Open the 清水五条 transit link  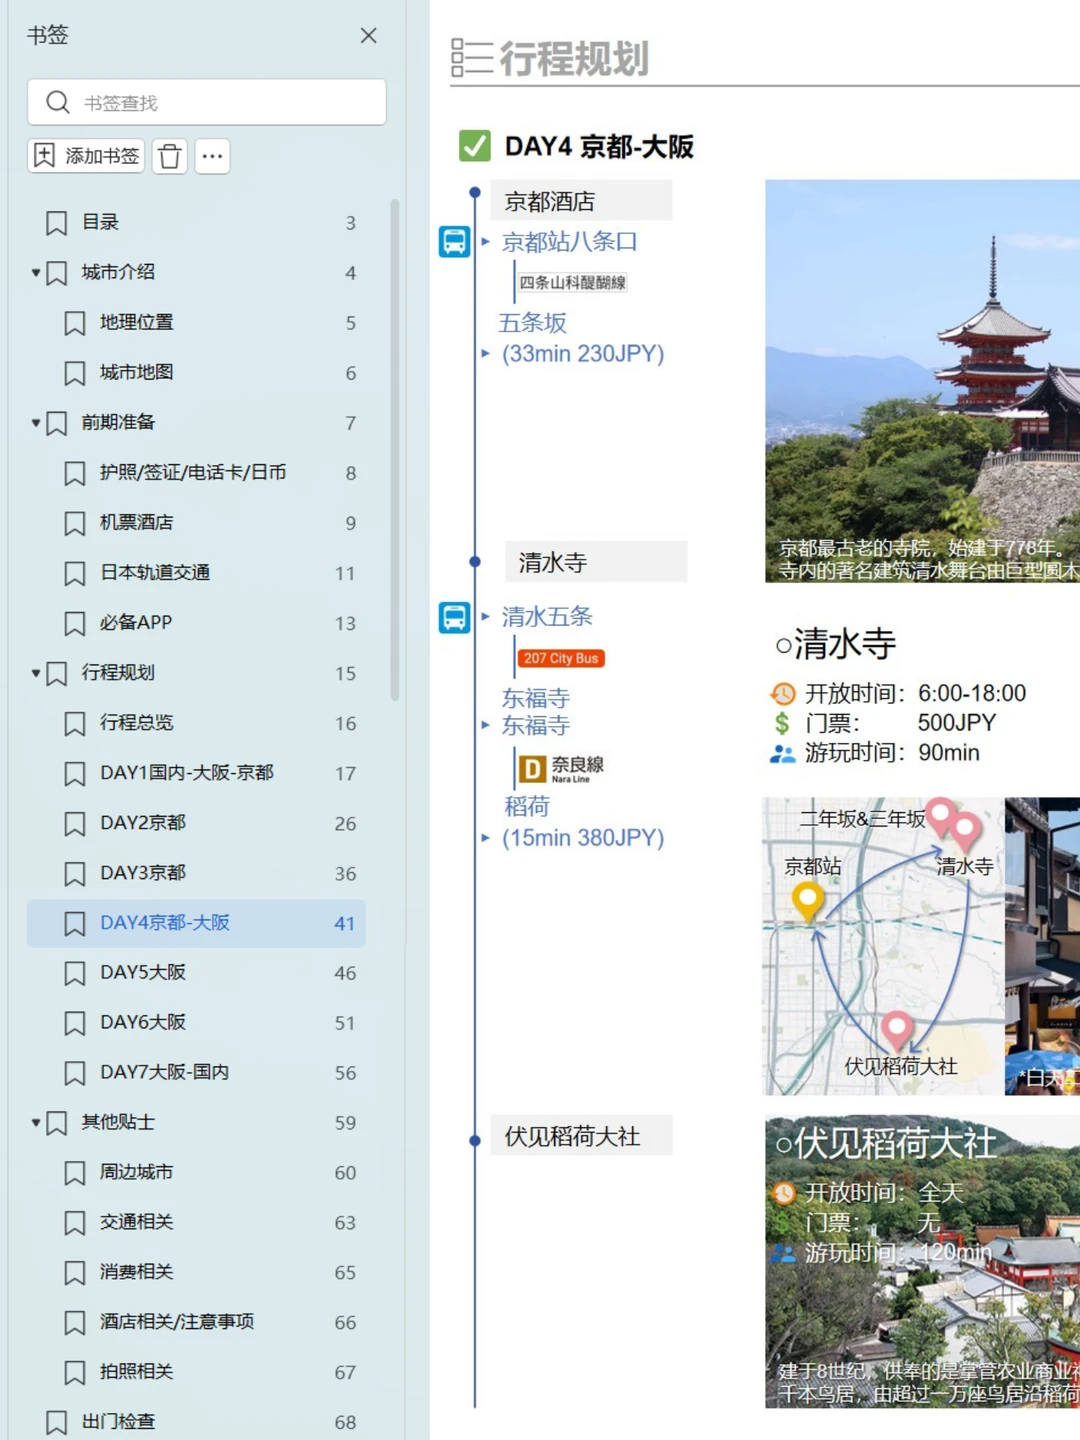click(x=545, y=617)
